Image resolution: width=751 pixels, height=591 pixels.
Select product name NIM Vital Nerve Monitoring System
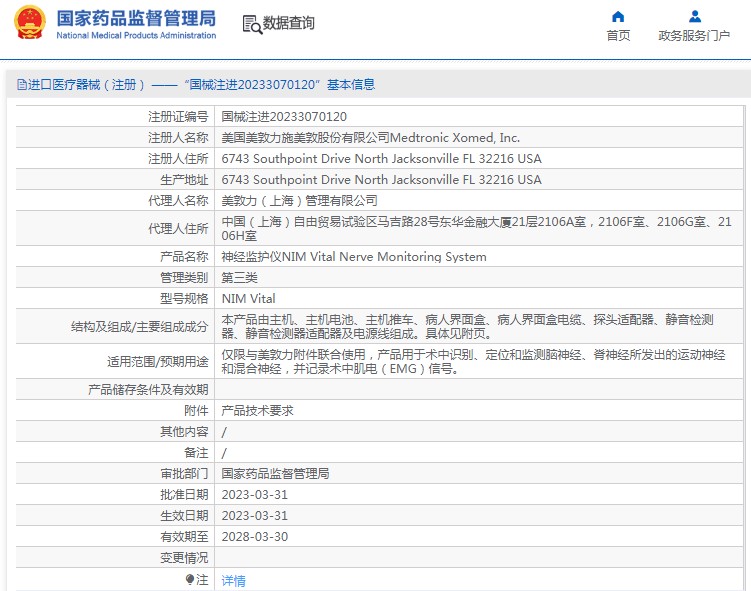point(353,257)
